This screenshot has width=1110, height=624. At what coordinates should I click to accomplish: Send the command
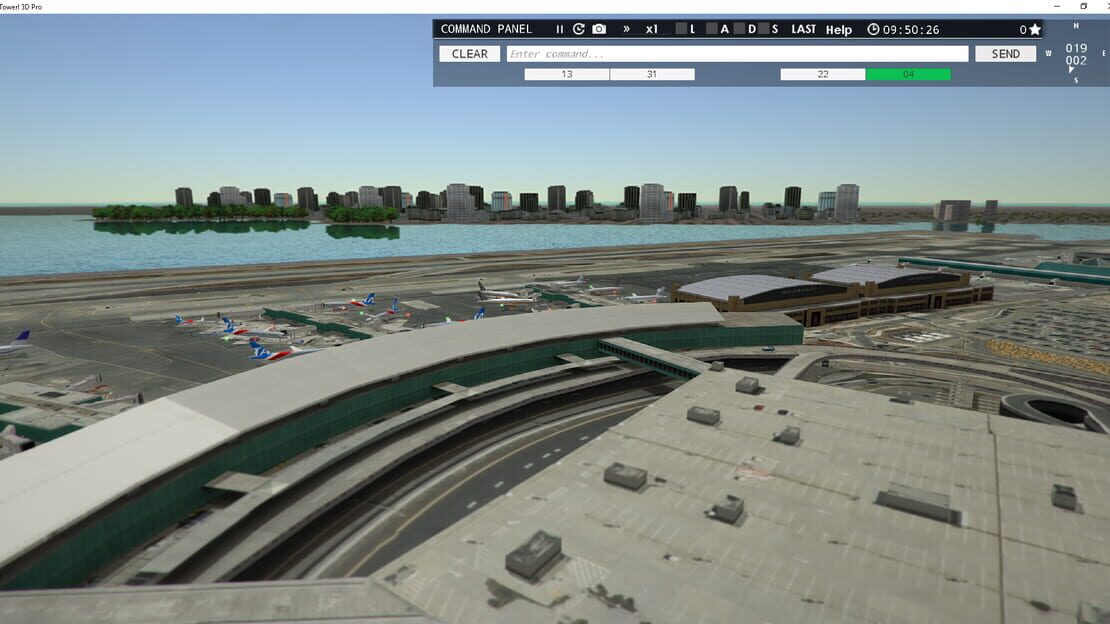click(x=1005, y=54)
